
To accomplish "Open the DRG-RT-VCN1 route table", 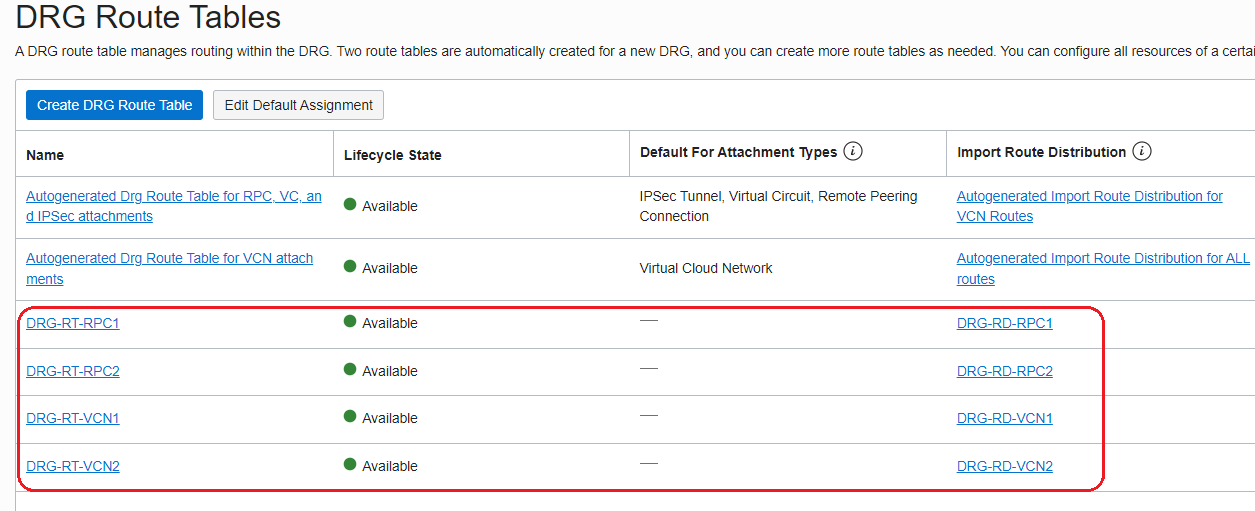I will (73, 418).
